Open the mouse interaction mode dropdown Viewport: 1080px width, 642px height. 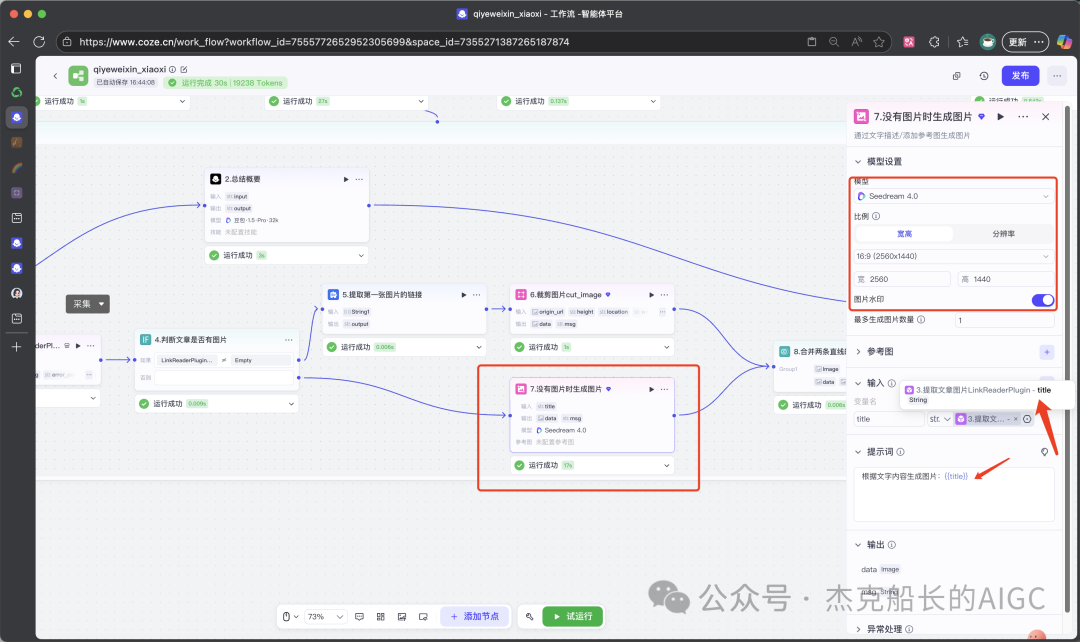(290, 617)
